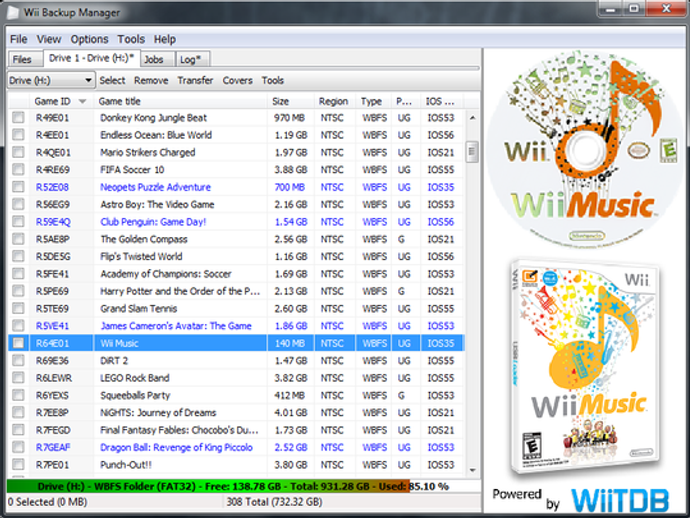The width and height of the screenshot is (690, 518).
Task: Open the Remove toolbar menu
Action: coord(151,80)
